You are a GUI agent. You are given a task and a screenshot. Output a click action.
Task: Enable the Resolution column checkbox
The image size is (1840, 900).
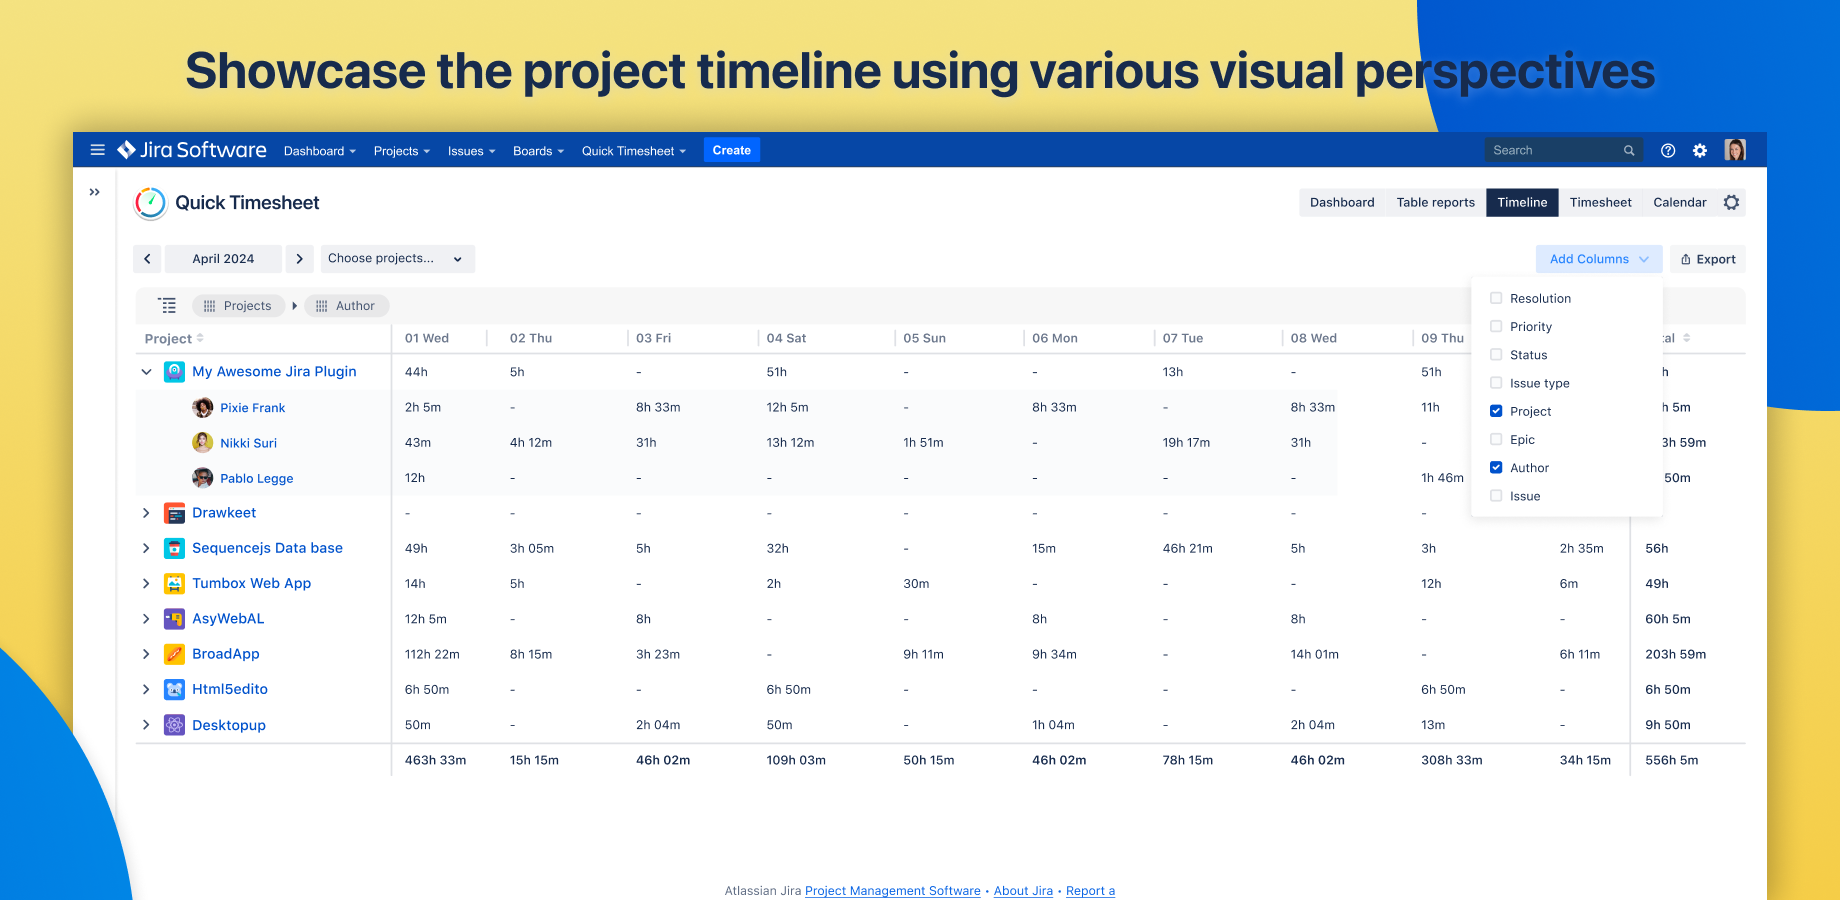1496,298
